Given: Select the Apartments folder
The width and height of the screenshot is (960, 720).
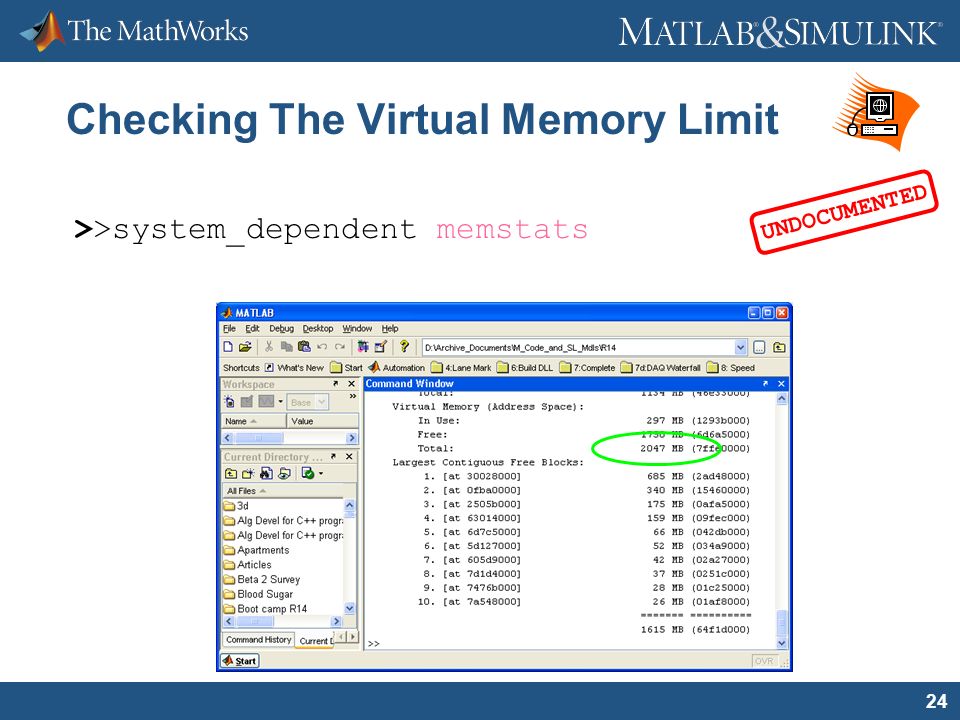Looking at the screenshot, I should pos(257,550).
